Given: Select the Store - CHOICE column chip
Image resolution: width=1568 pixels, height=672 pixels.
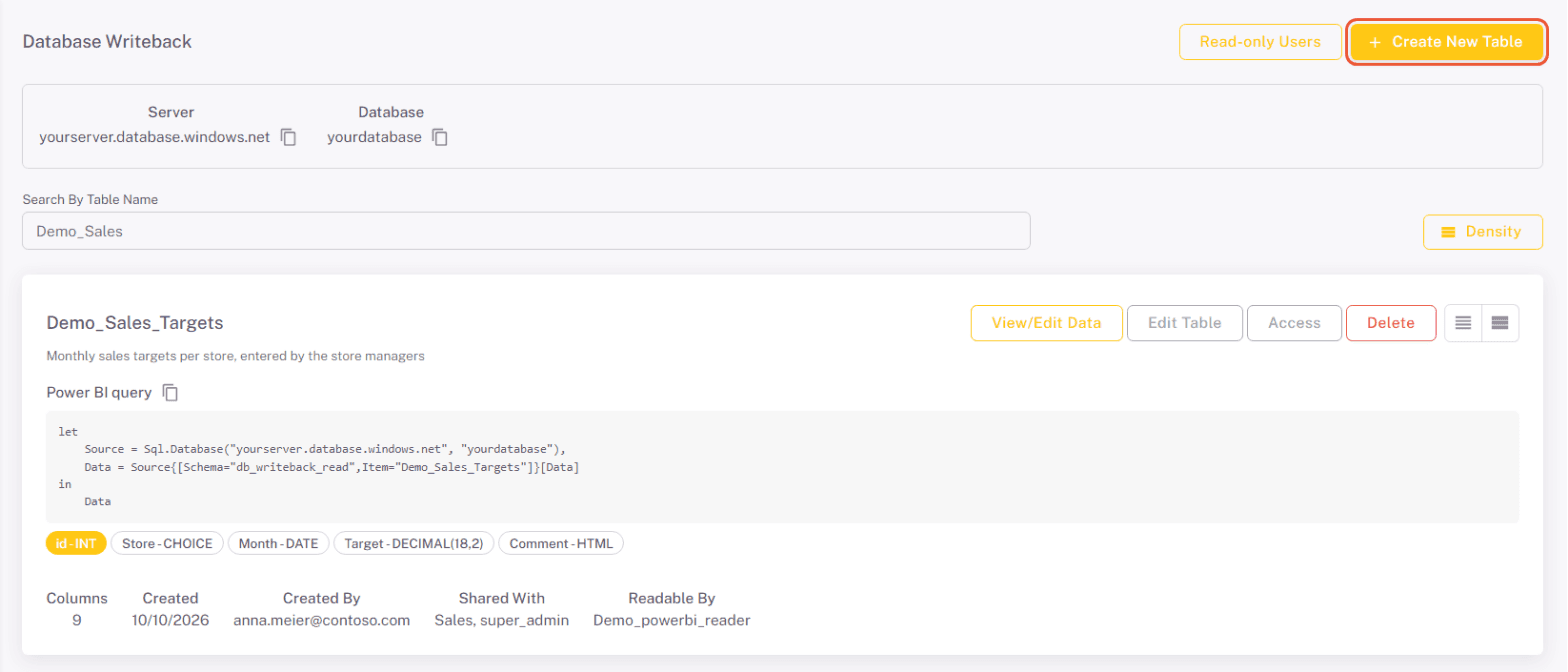Looking at the screenshot, I should pos(167,543).
